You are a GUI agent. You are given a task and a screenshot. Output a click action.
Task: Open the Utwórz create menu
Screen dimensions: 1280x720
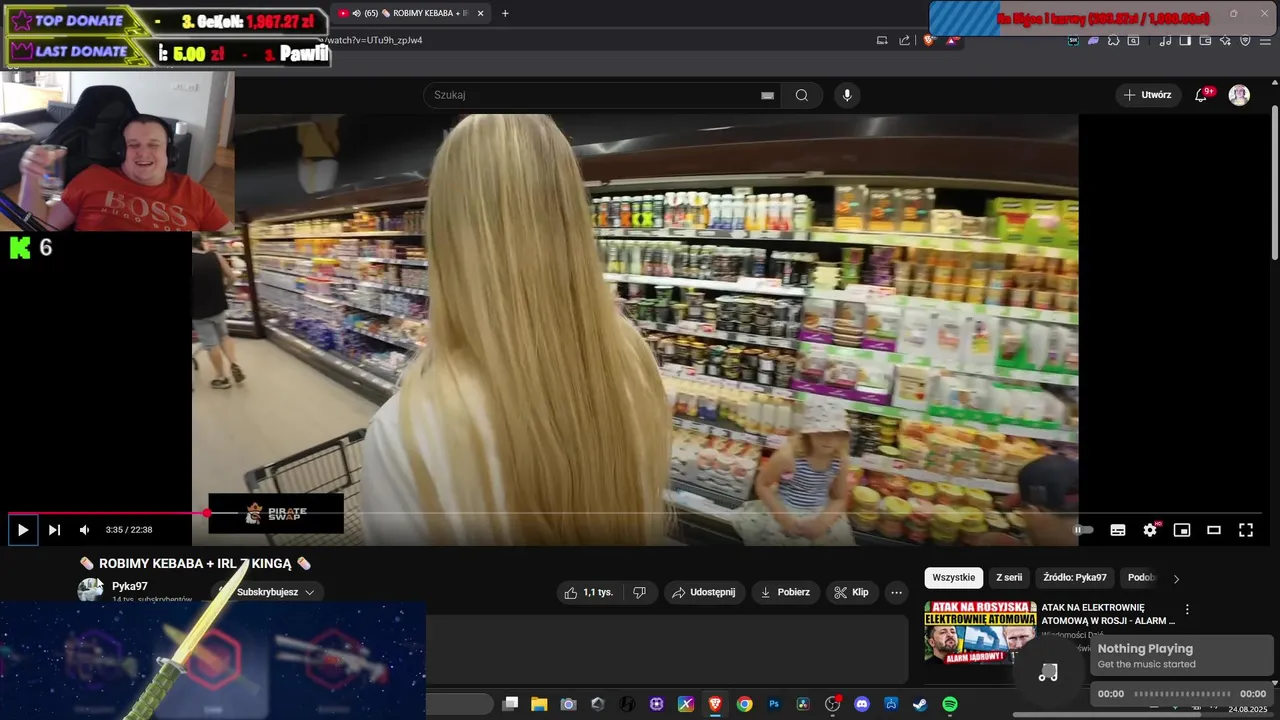pos(1147,95)
